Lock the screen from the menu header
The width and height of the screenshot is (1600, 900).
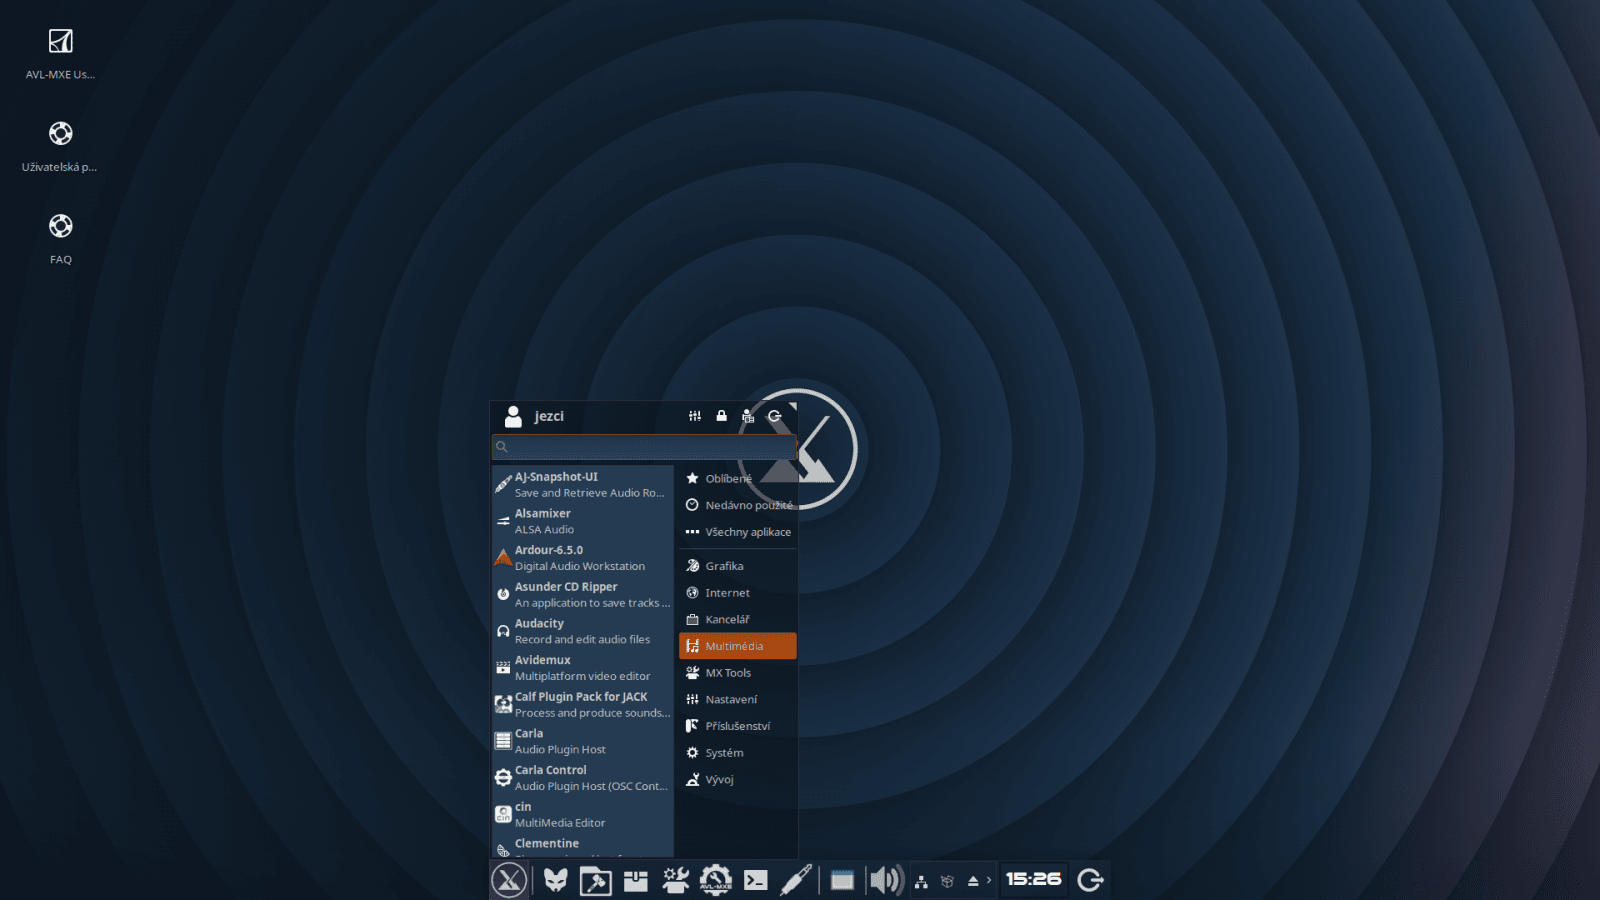click(721, 416)
